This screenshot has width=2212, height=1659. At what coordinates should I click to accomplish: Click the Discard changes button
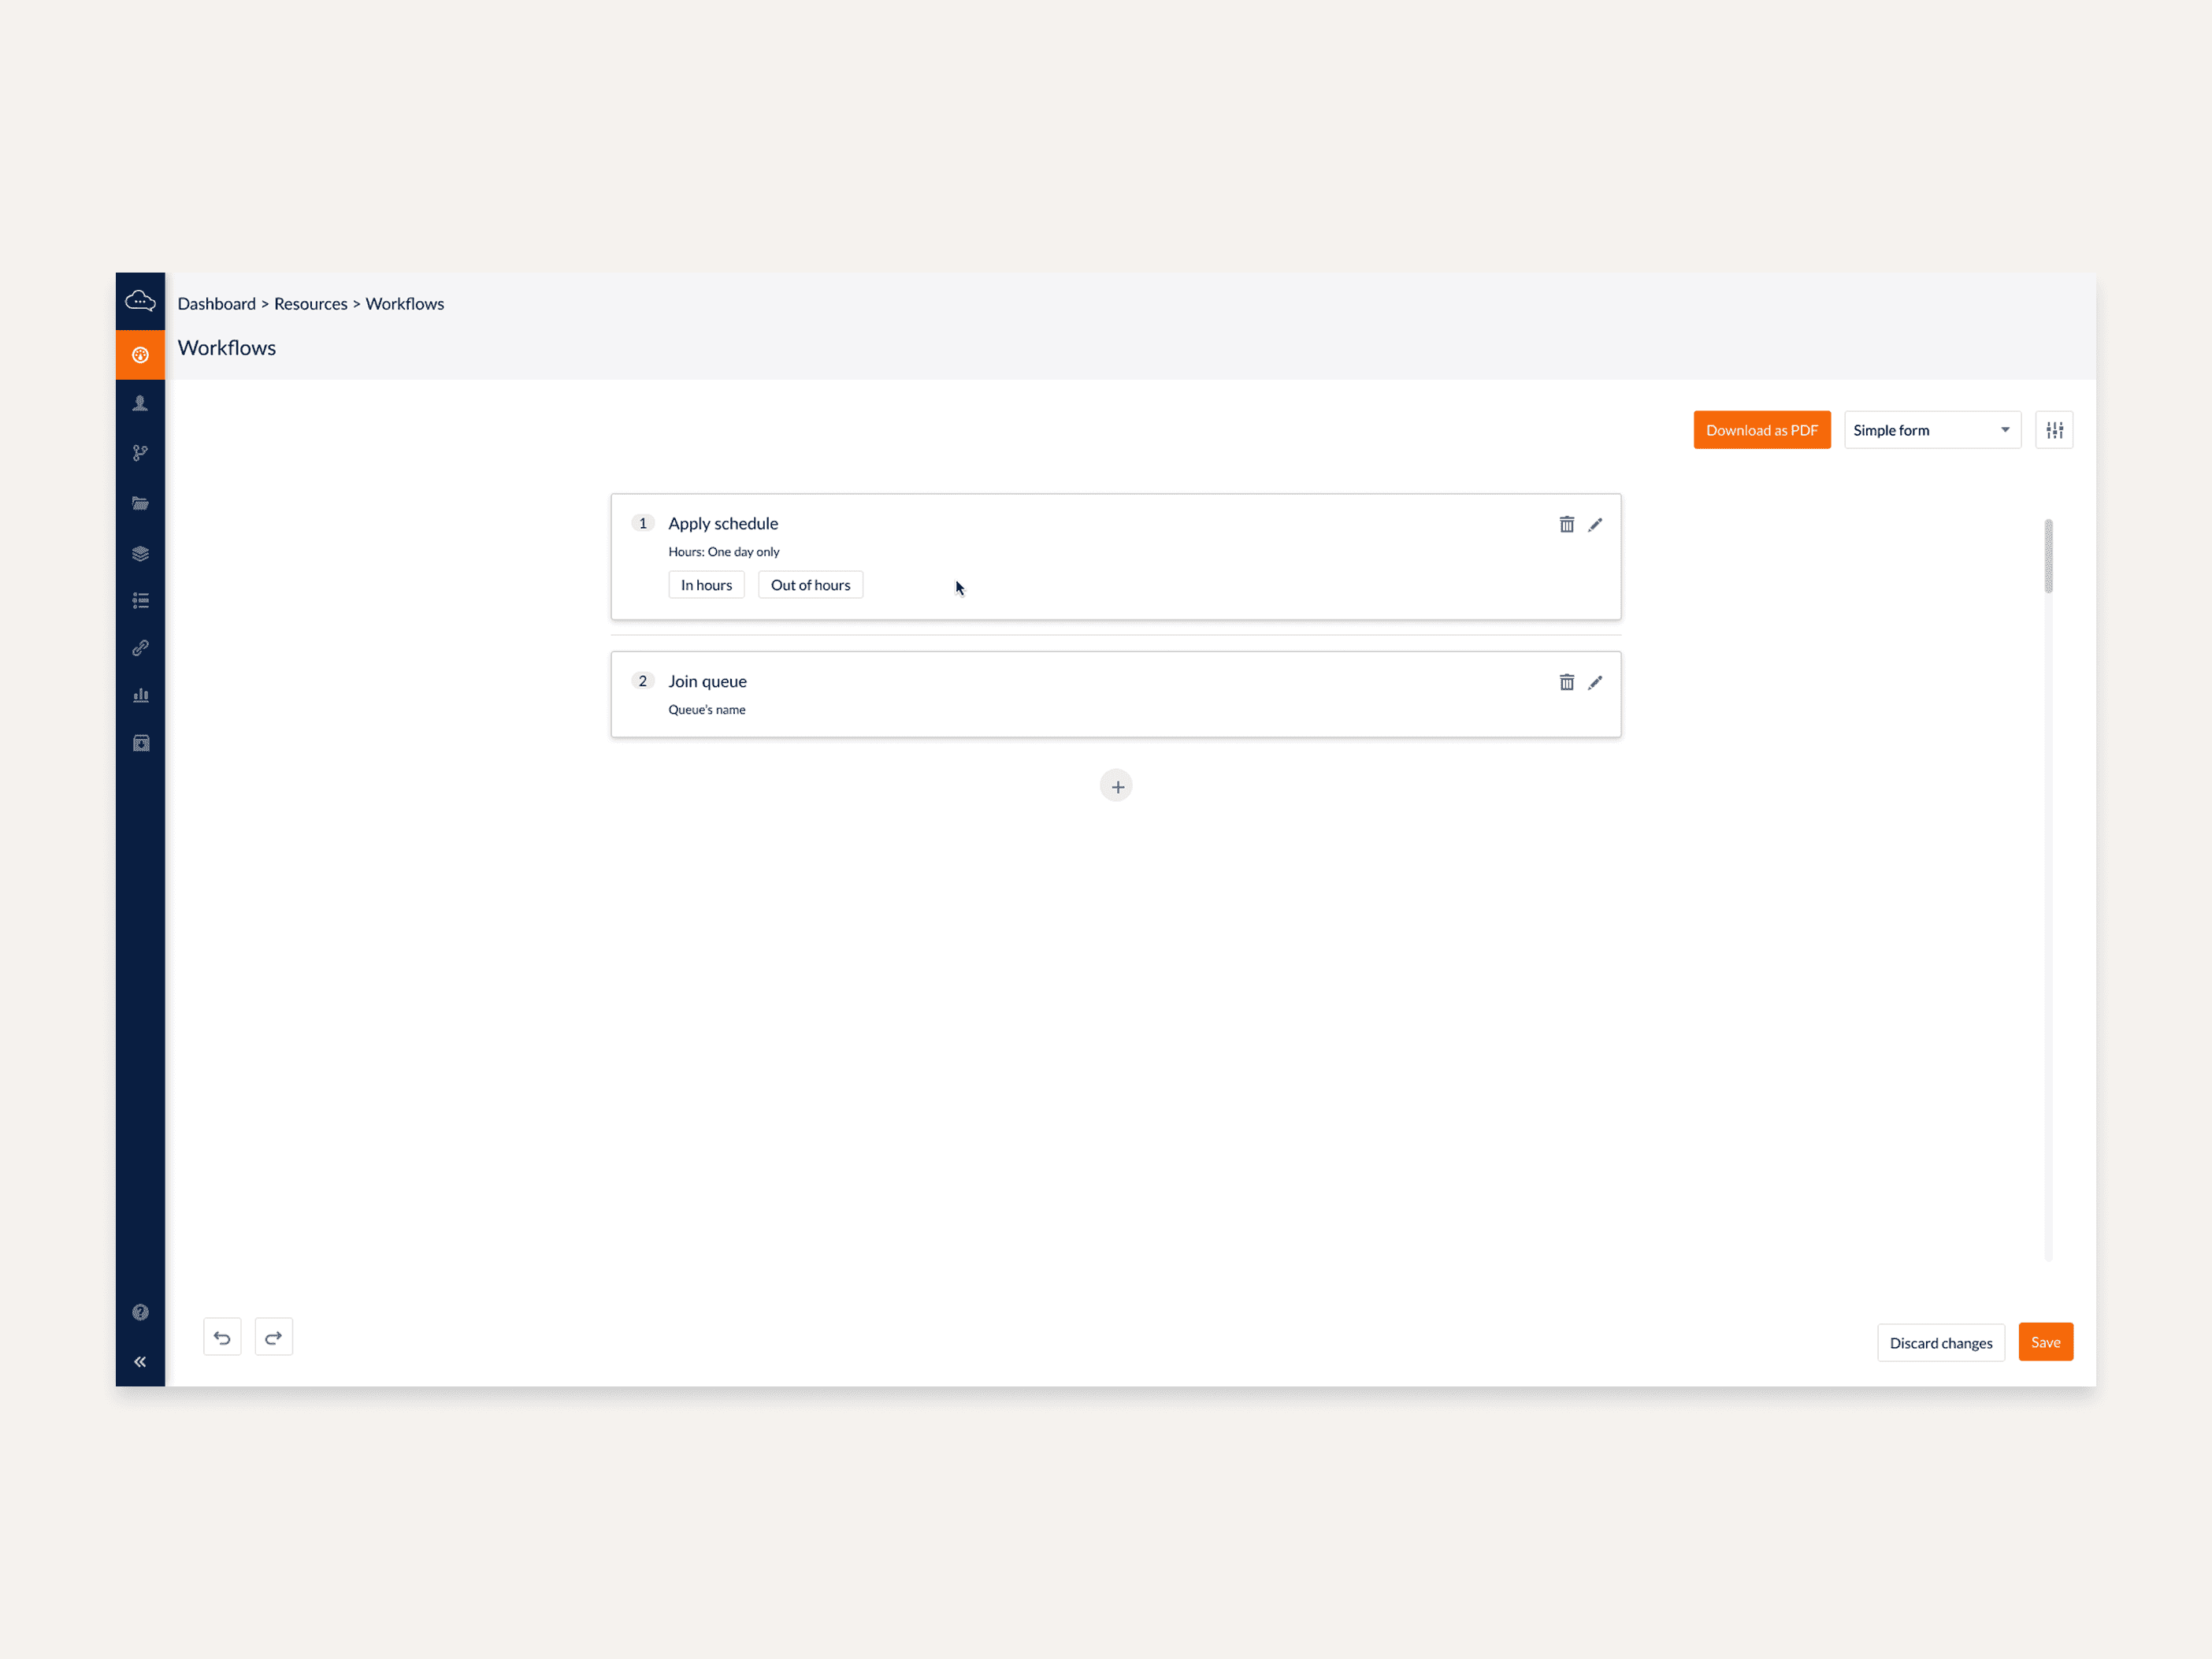(1940, 1342)
